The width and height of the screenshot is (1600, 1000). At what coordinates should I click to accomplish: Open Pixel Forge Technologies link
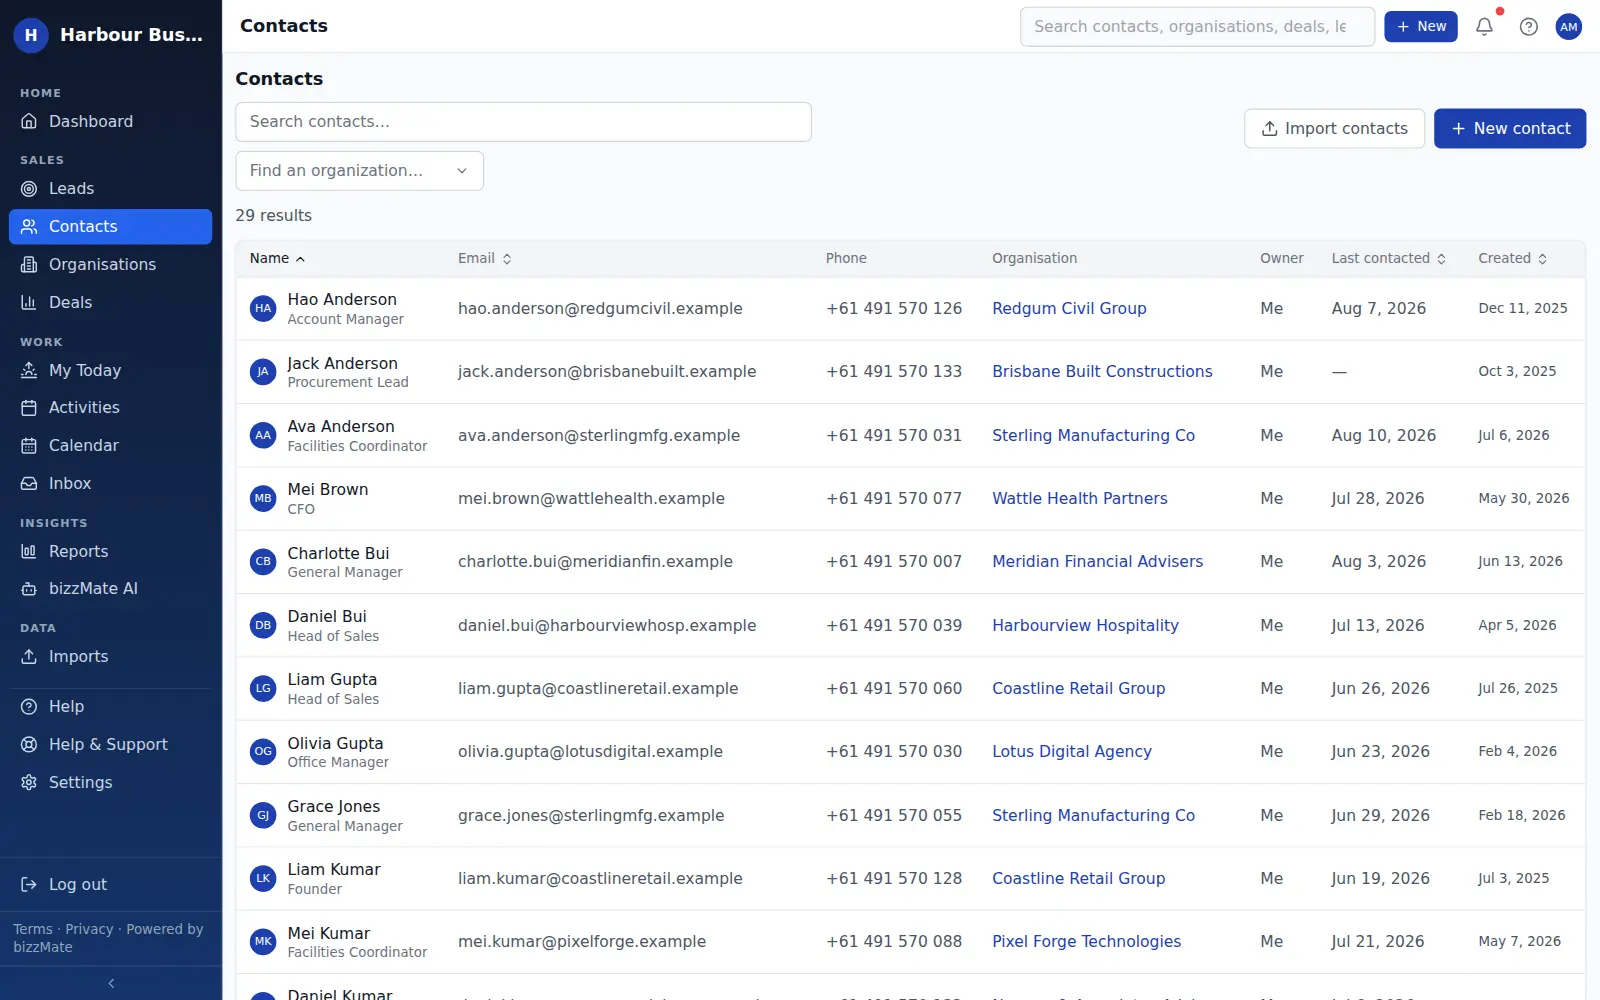click(x=1086, y=941)
